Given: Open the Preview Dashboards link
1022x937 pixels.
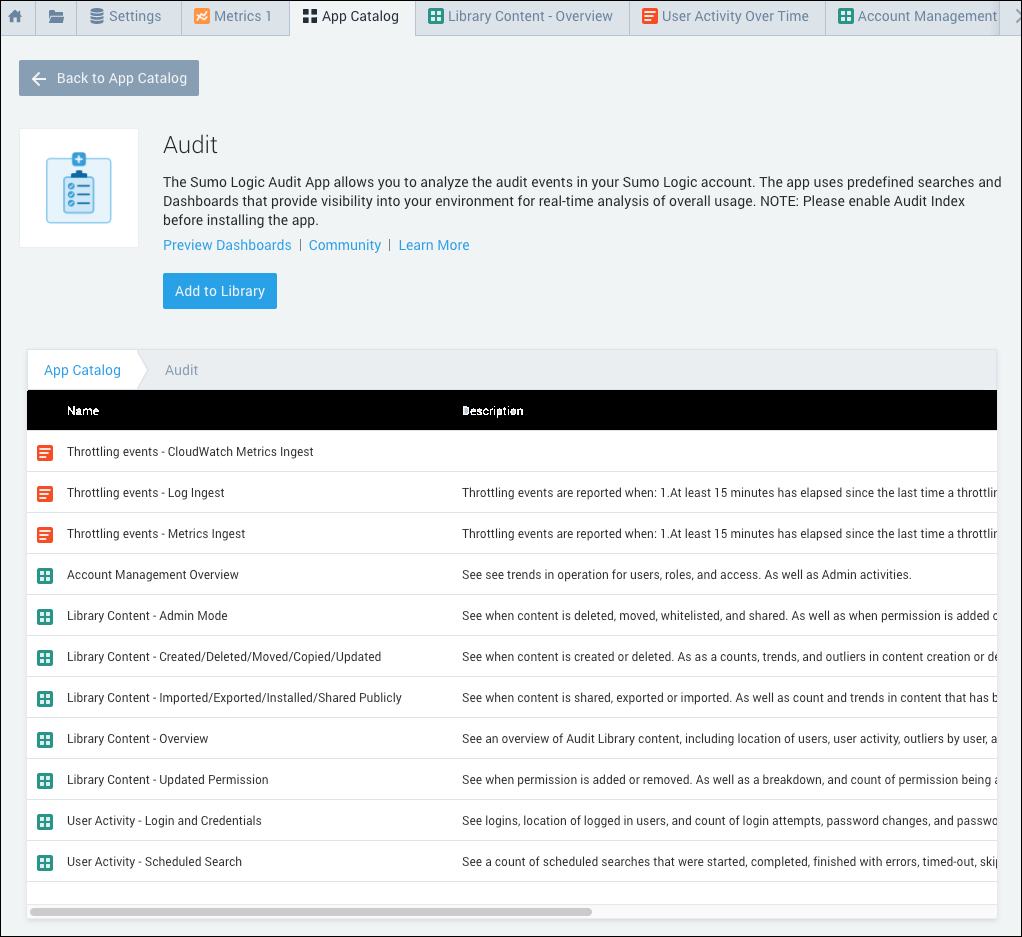Looking at the screenshot, I should click(227, 245).
